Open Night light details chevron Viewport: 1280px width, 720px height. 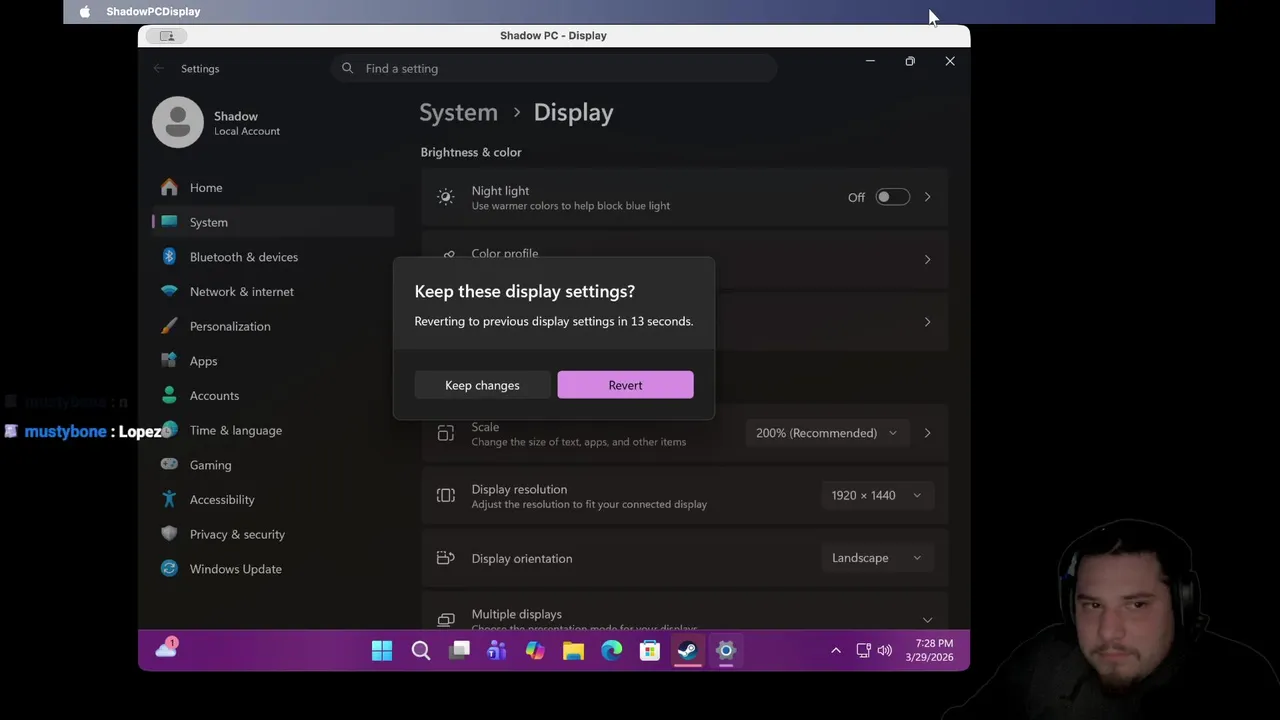(927, 197)
